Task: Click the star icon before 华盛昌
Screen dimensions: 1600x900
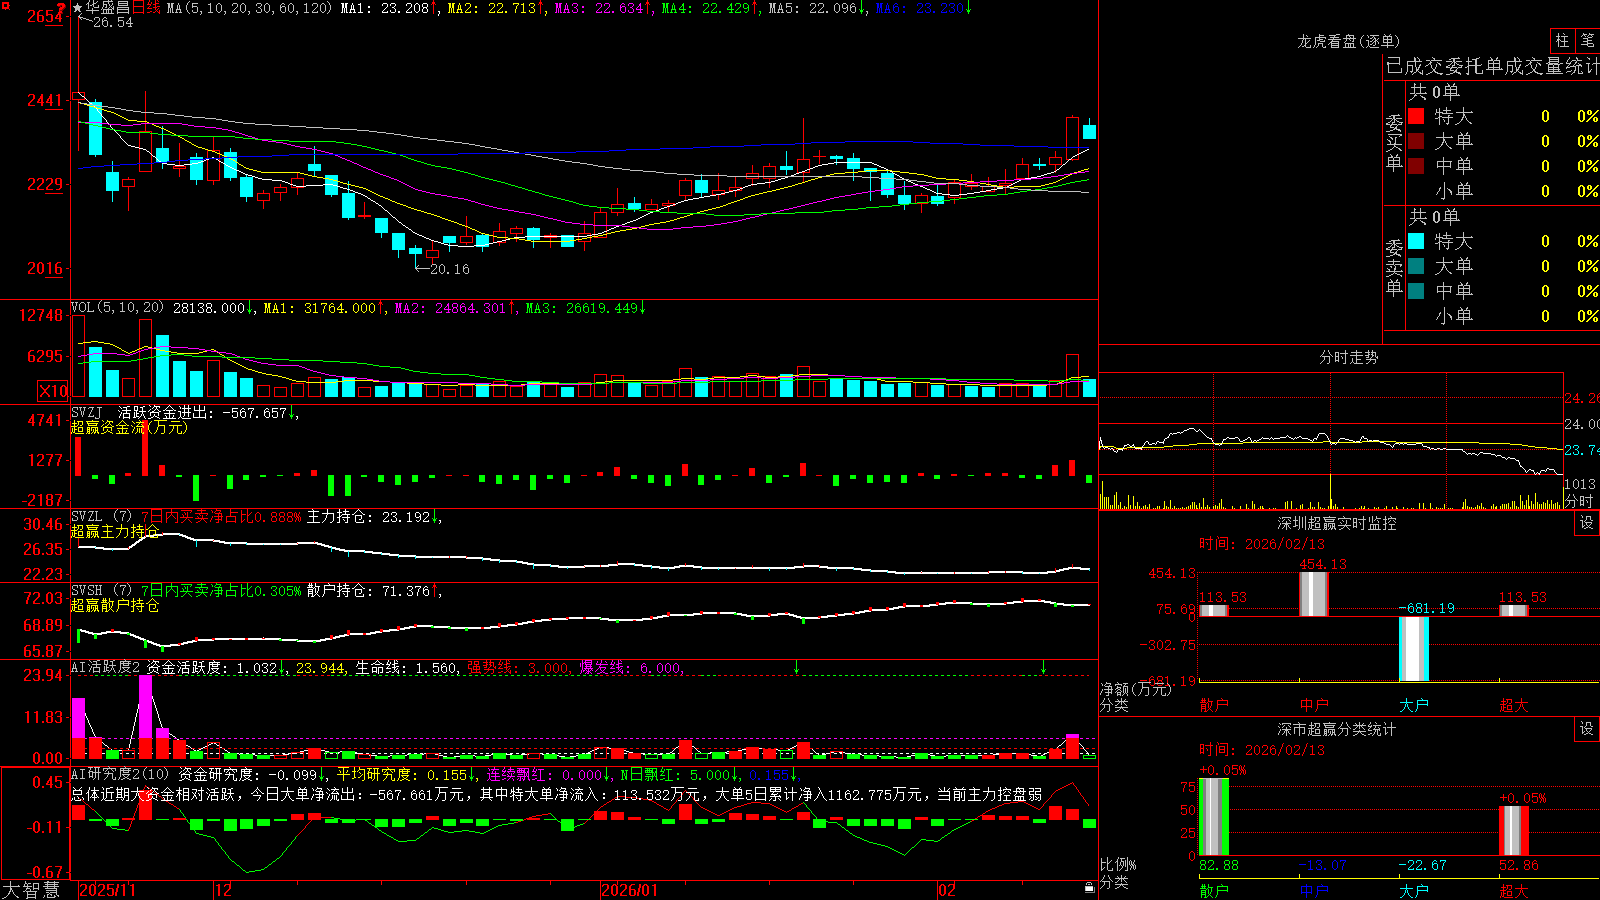Action: coord(77,8)
